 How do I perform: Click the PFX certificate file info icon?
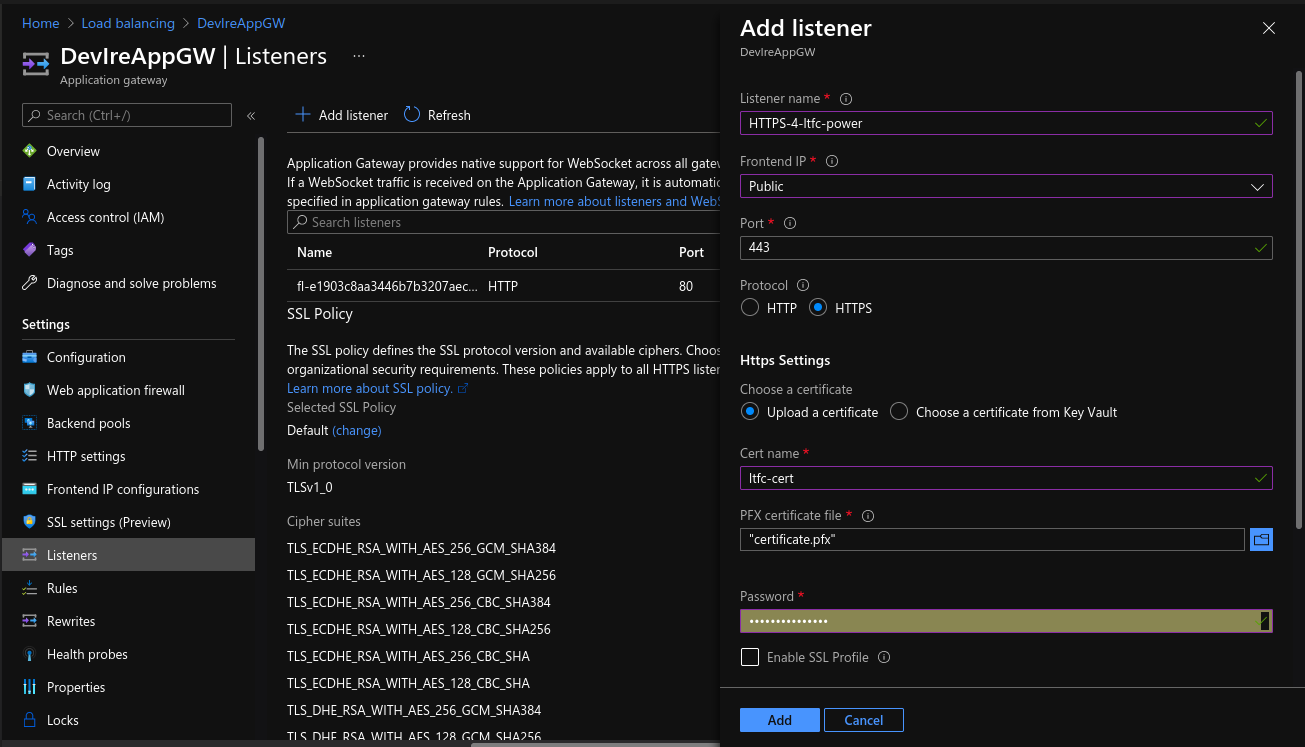867,515
